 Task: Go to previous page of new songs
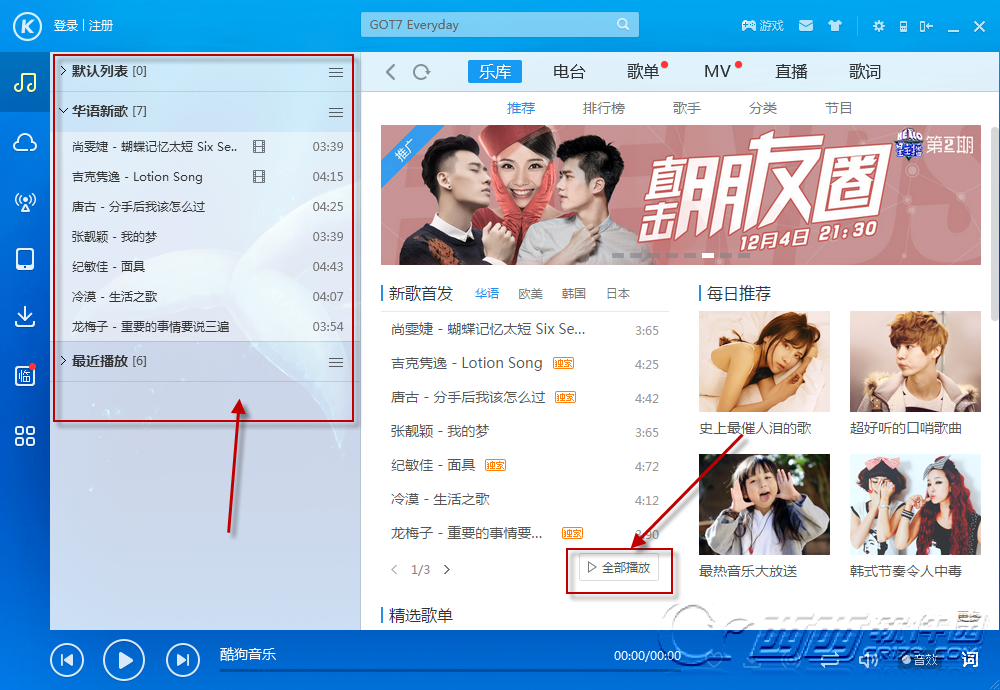click(394, 569)
